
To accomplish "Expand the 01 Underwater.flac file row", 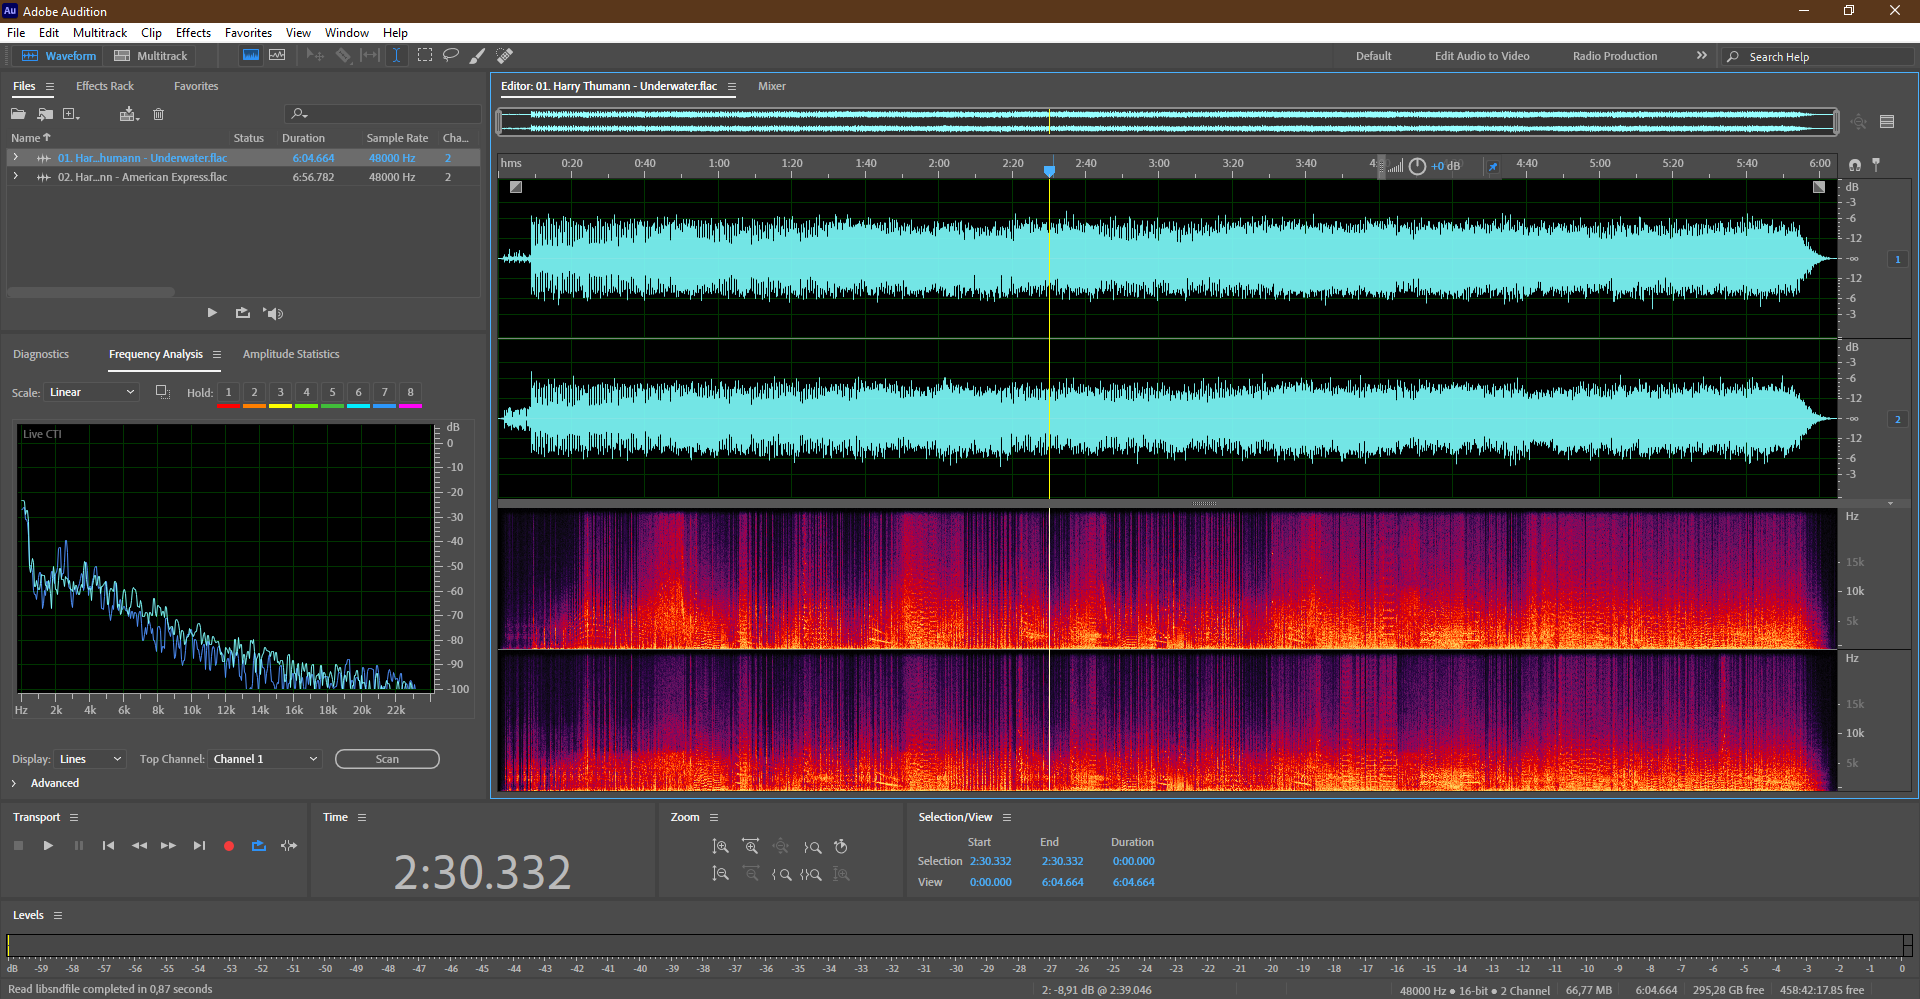I will coord(15,158).
